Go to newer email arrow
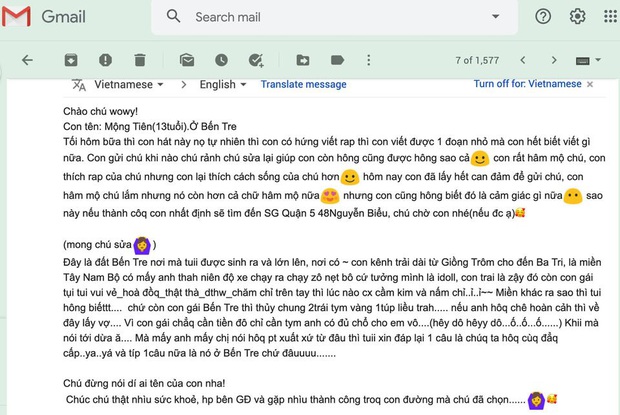The width and height of the screenshot is (620, 415). (x=523, y=60)
